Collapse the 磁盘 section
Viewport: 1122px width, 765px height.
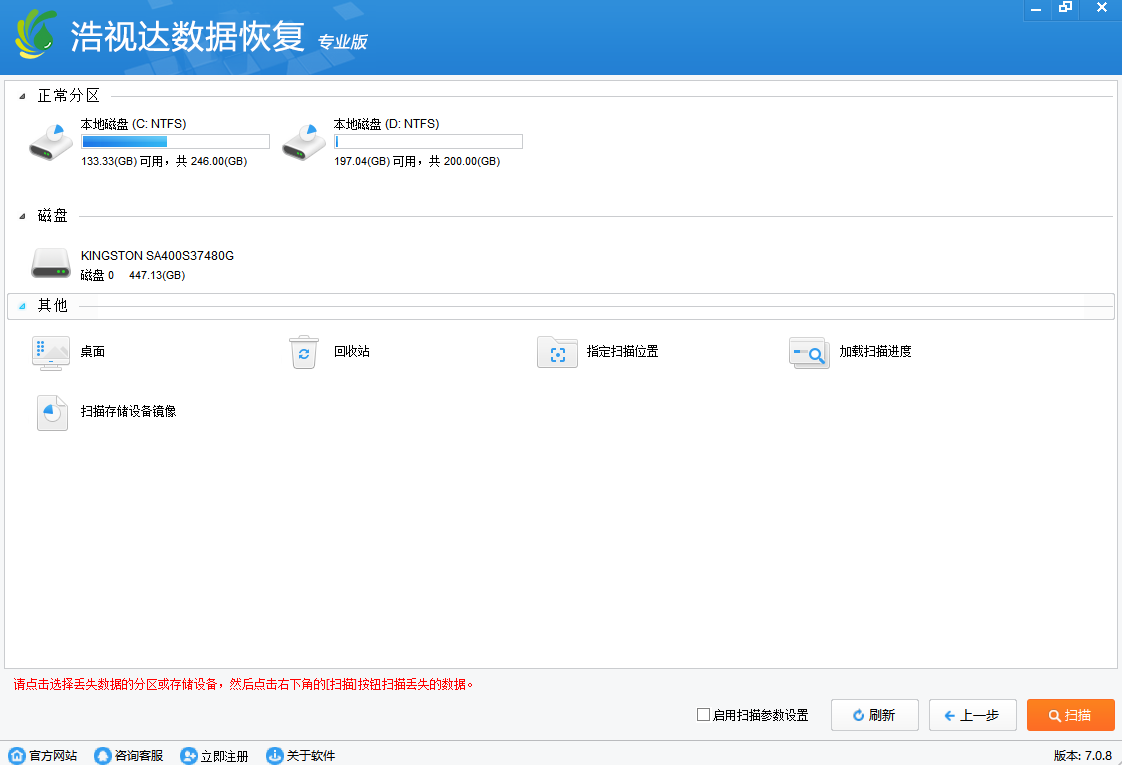pos(23,217)
